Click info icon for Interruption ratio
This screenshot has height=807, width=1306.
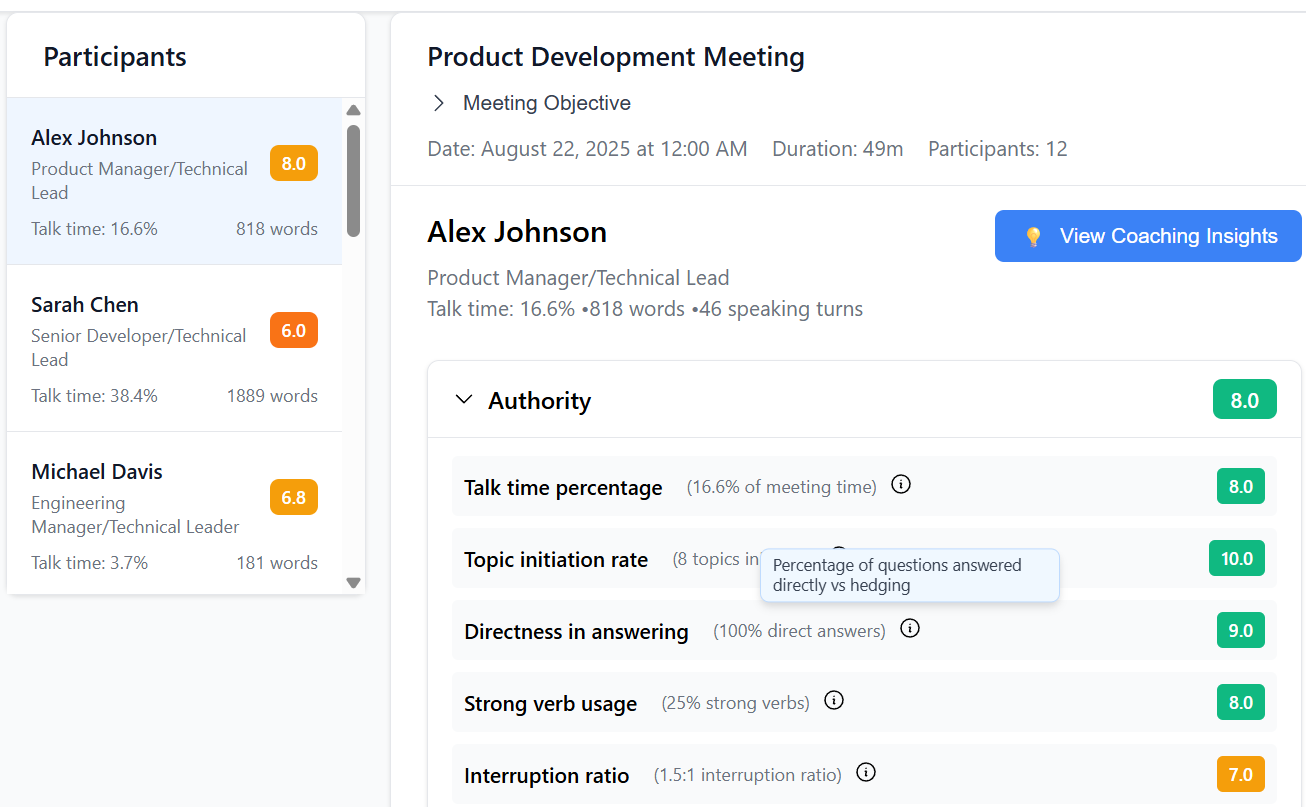pos(867,773)
